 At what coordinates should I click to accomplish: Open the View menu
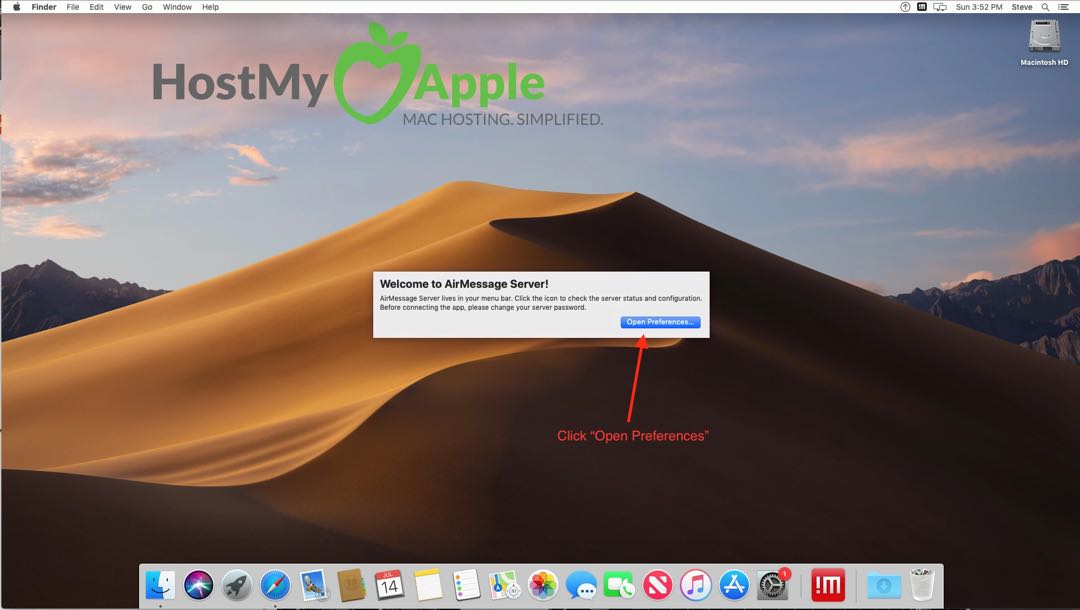point(123,7)
